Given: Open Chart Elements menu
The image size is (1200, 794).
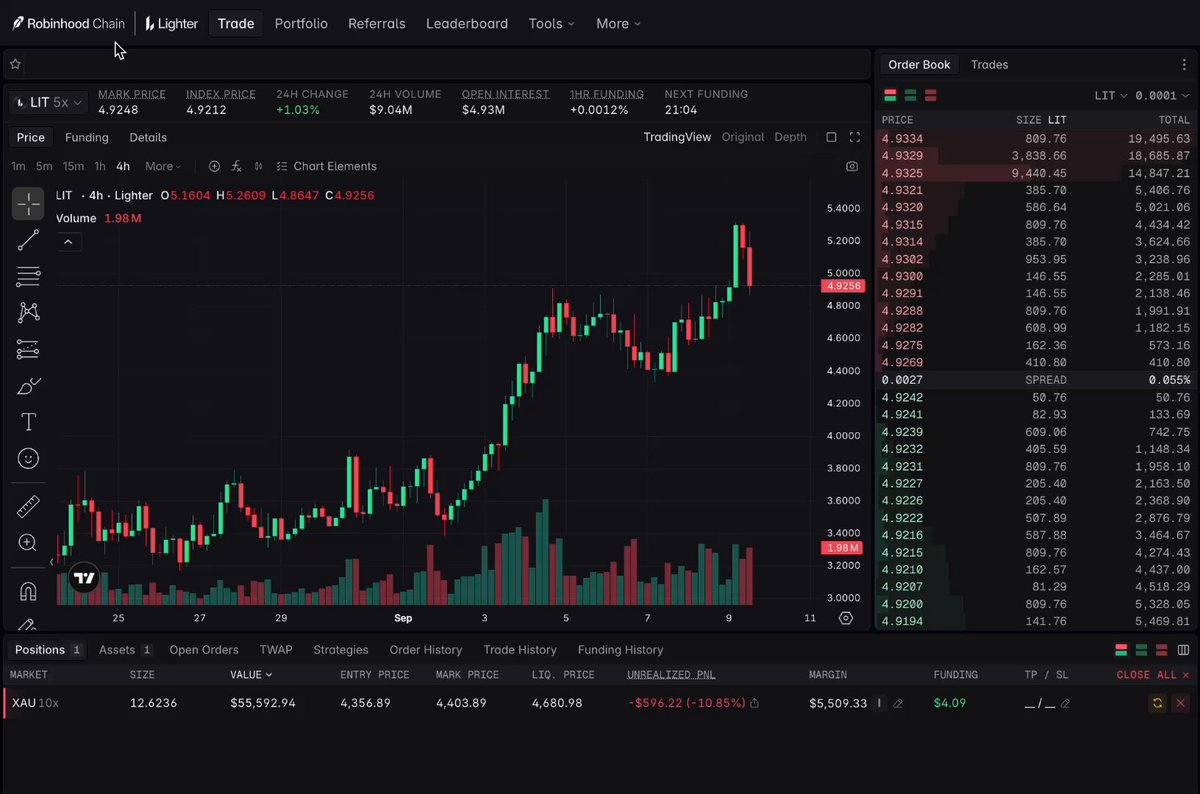Looking at the screenshot, I should tap(326, 166).
